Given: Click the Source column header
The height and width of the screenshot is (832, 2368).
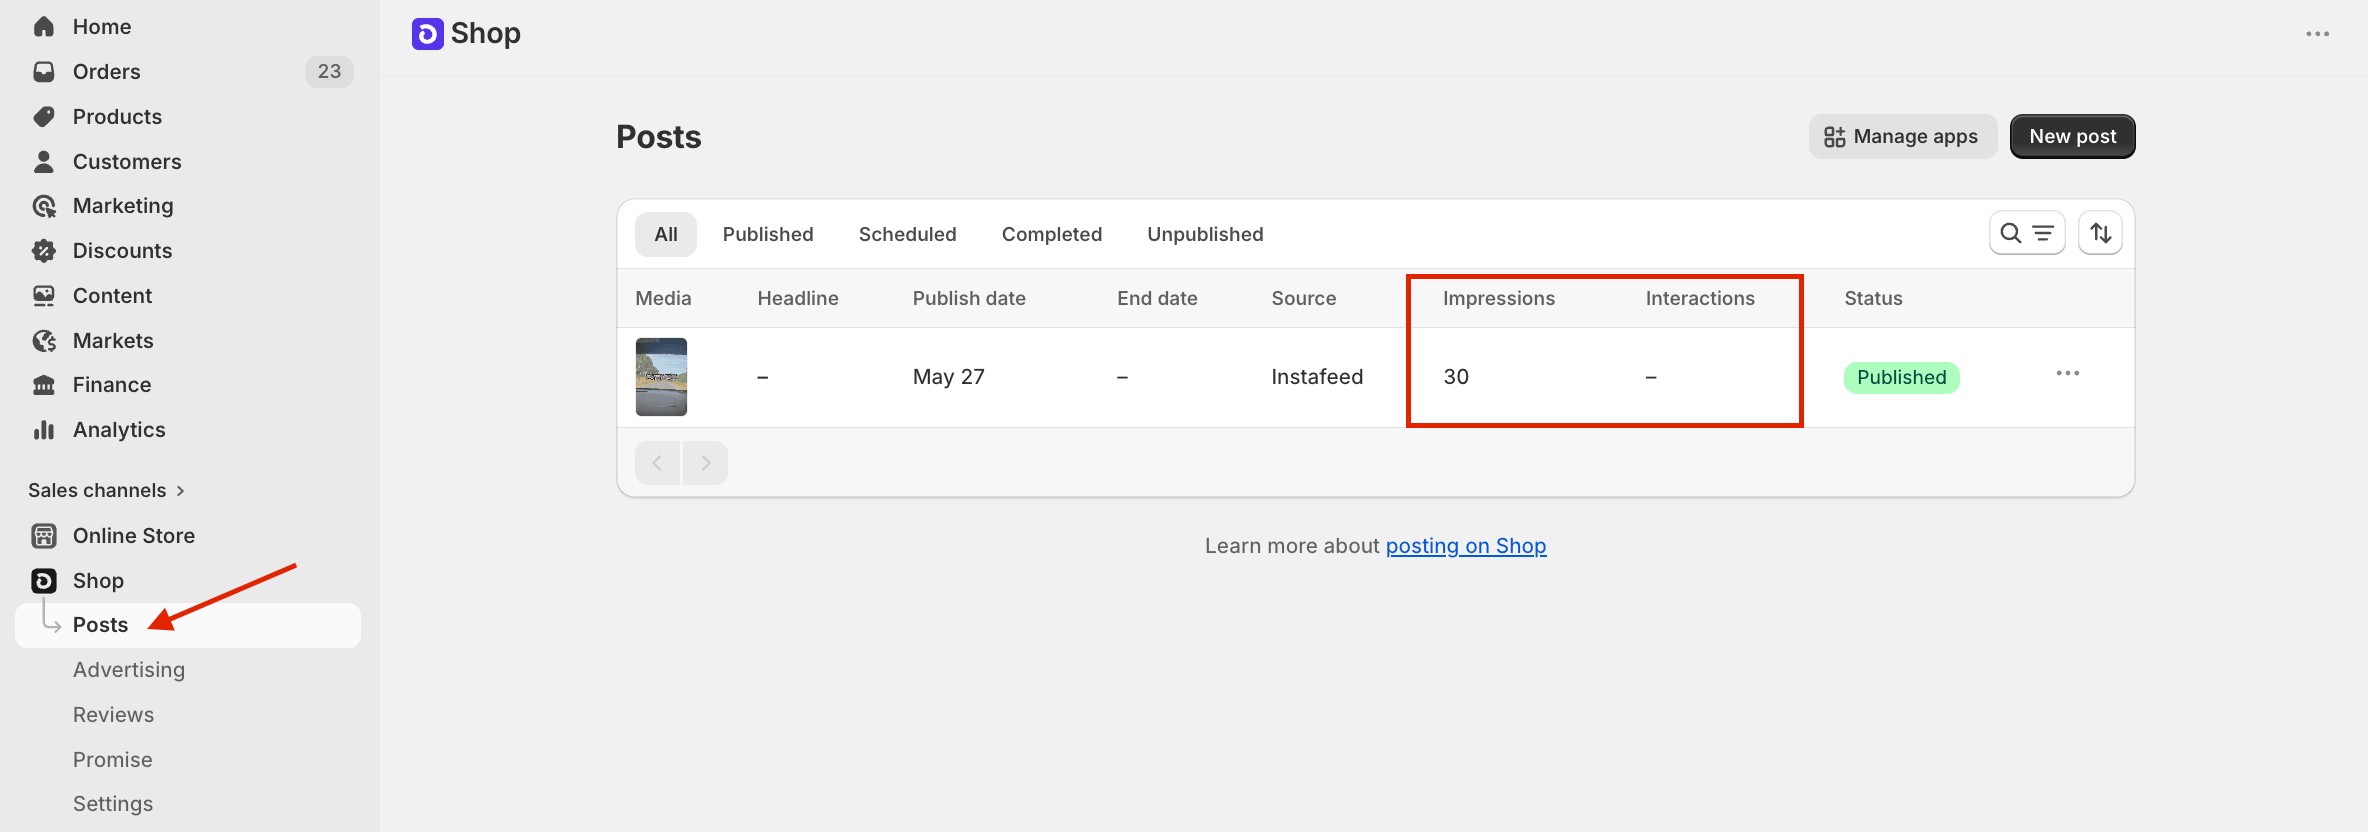Looking at the screenshot, I should (x=1303, y=299).
